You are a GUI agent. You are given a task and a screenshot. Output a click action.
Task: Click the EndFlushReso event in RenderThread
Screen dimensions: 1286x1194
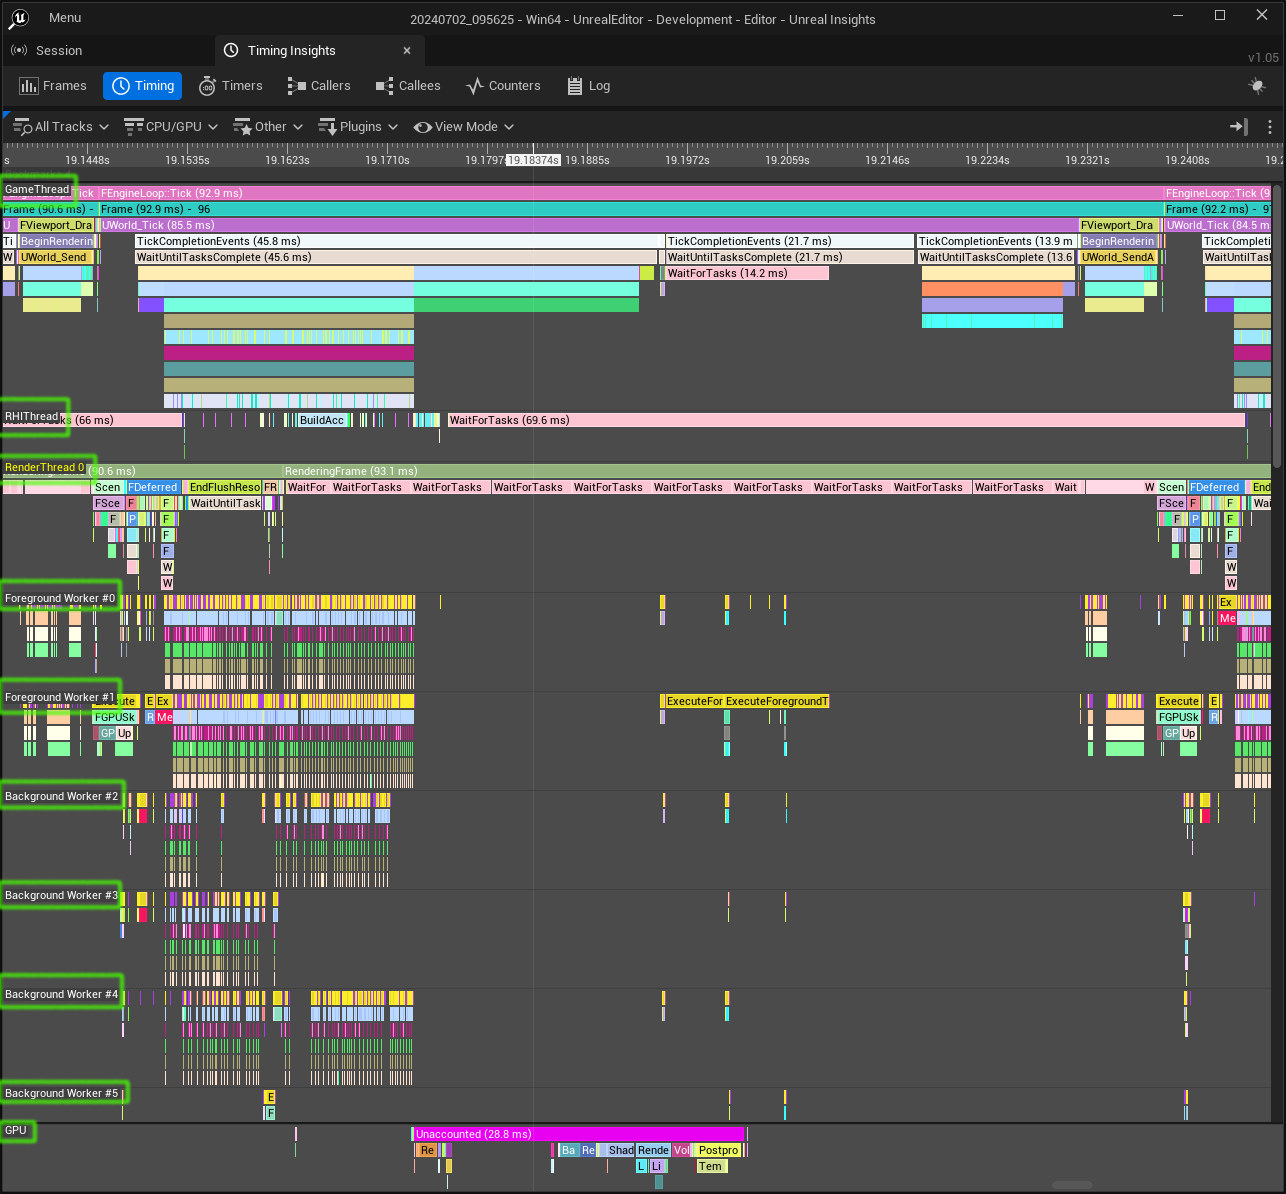[224, 487]
